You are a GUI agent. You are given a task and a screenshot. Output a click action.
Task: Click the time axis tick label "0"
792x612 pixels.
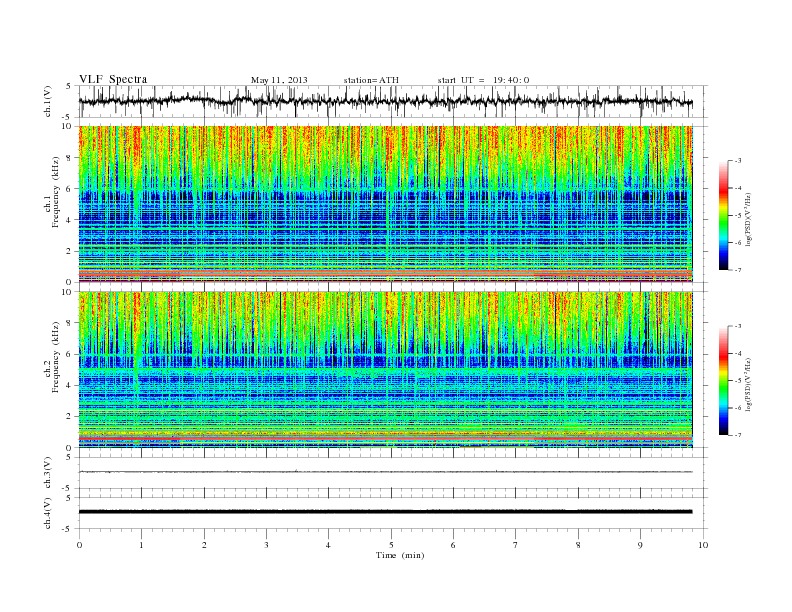click(x=79, y=545)
